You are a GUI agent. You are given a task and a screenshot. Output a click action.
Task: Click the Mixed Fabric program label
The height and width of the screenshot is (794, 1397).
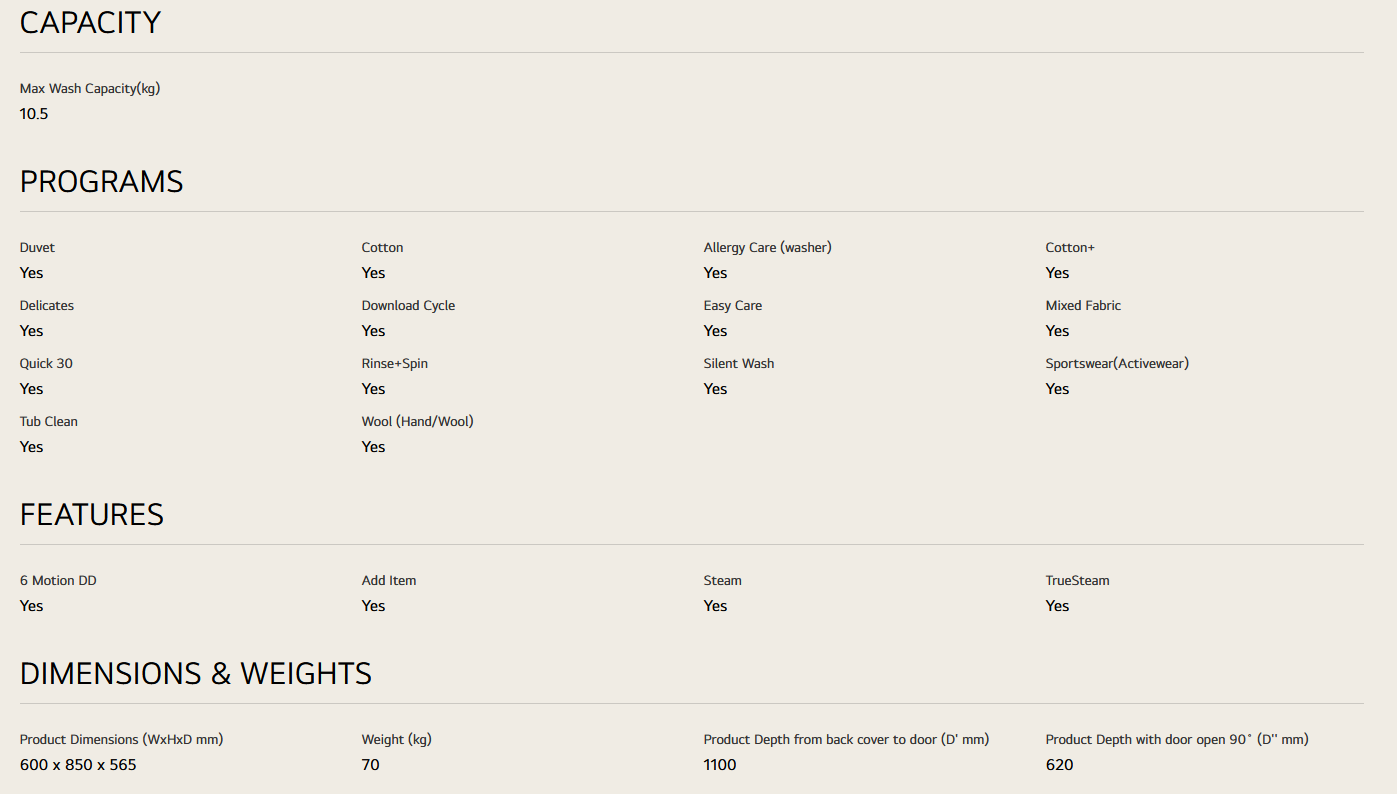click(1083, 305)
